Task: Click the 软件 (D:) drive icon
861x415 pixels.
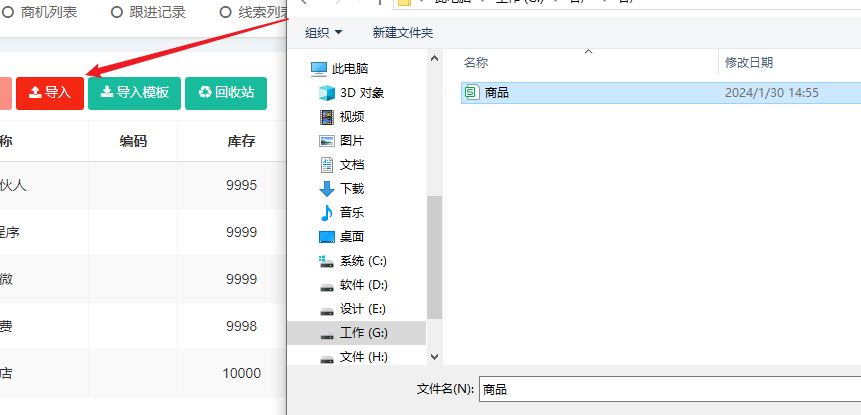Action: pyautogui.click(x=327, y=287)
